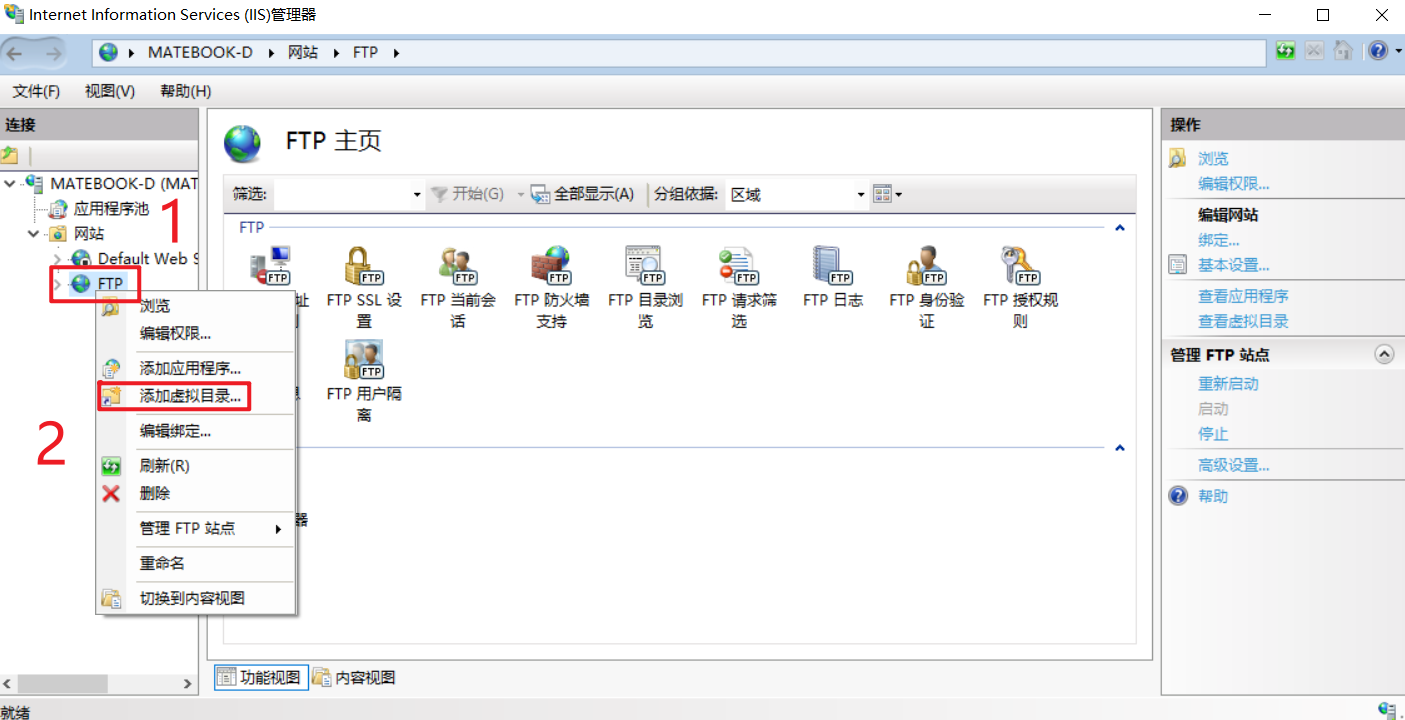The width and height of the screenshot is (1405, 720).
Task: Click the refresh page icon in address bar
Action: point(1286,50)
